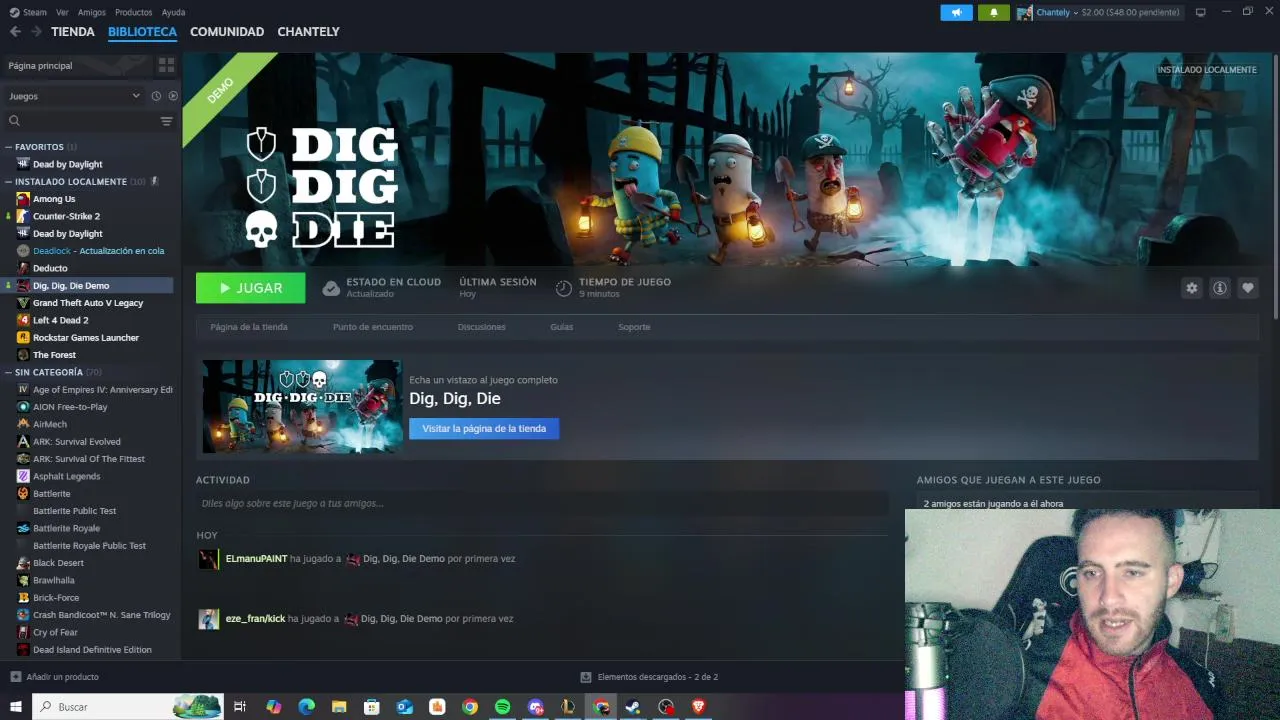Open Guías link
The width and height of the screenshot is (1280, 720).
click(561, 327)
